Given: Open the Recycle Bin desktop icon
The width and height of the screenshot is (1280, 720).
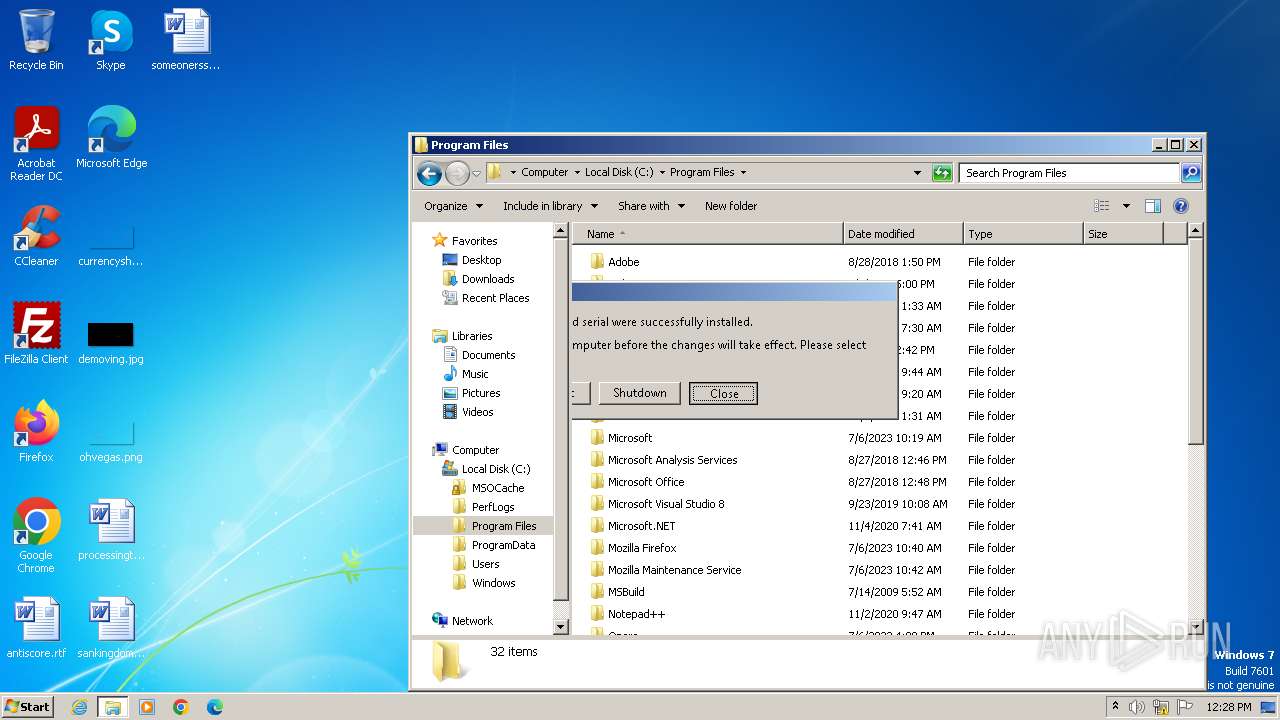Looking at the screenshot, I should 36,40.
